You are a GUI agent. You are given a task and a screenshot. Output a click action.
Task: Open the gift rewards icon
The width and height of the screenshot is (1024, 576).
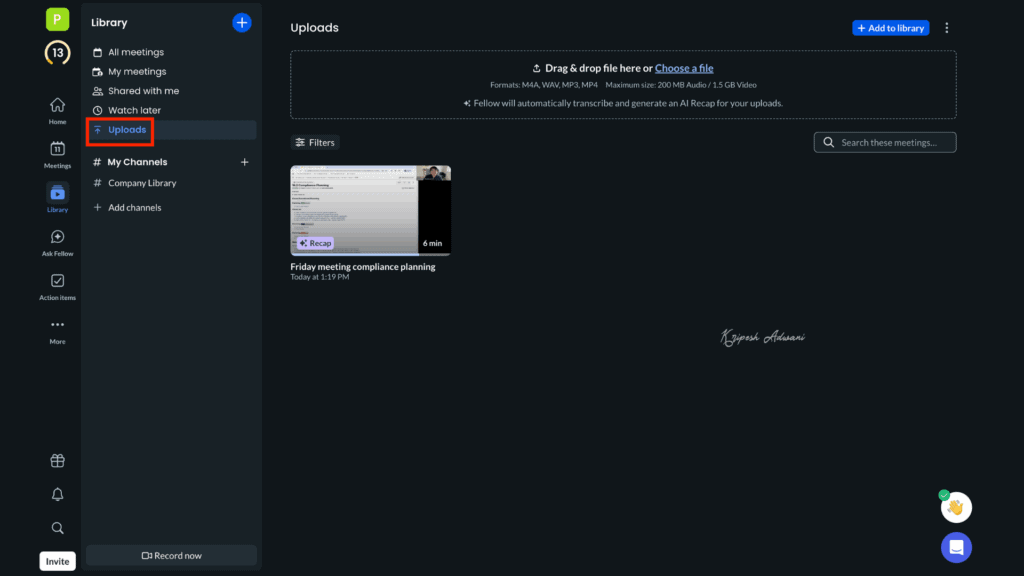(x=57, y=461)
